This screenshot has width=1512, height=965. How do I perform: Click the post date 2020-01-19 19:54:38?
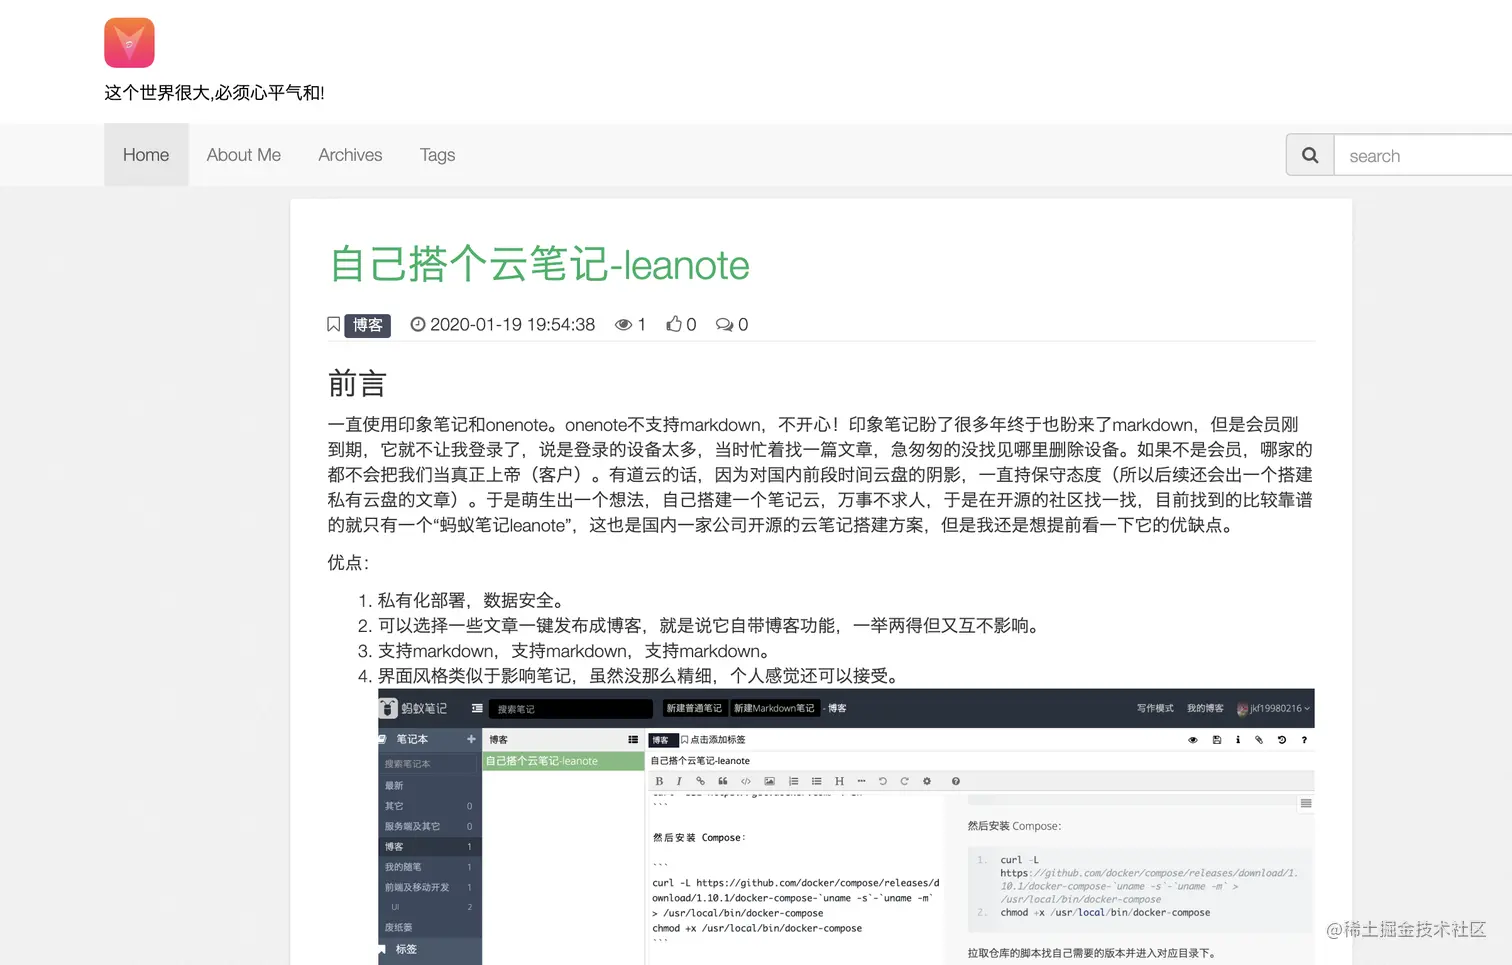[x=512, y=325]
